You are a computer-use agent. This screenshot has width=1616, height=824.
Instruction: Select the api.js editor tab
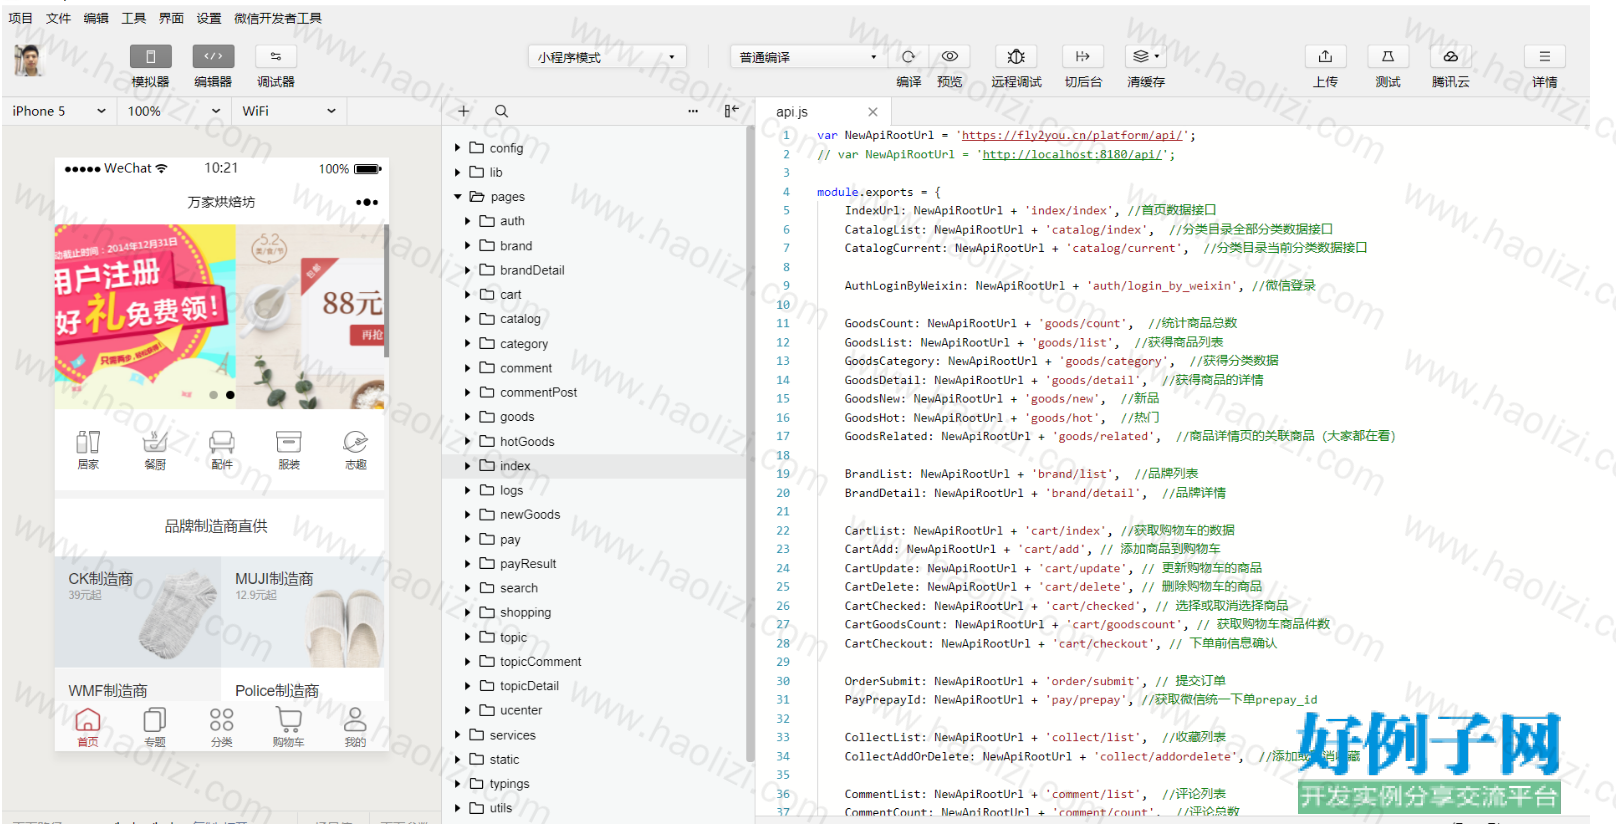tap(822, 112)
